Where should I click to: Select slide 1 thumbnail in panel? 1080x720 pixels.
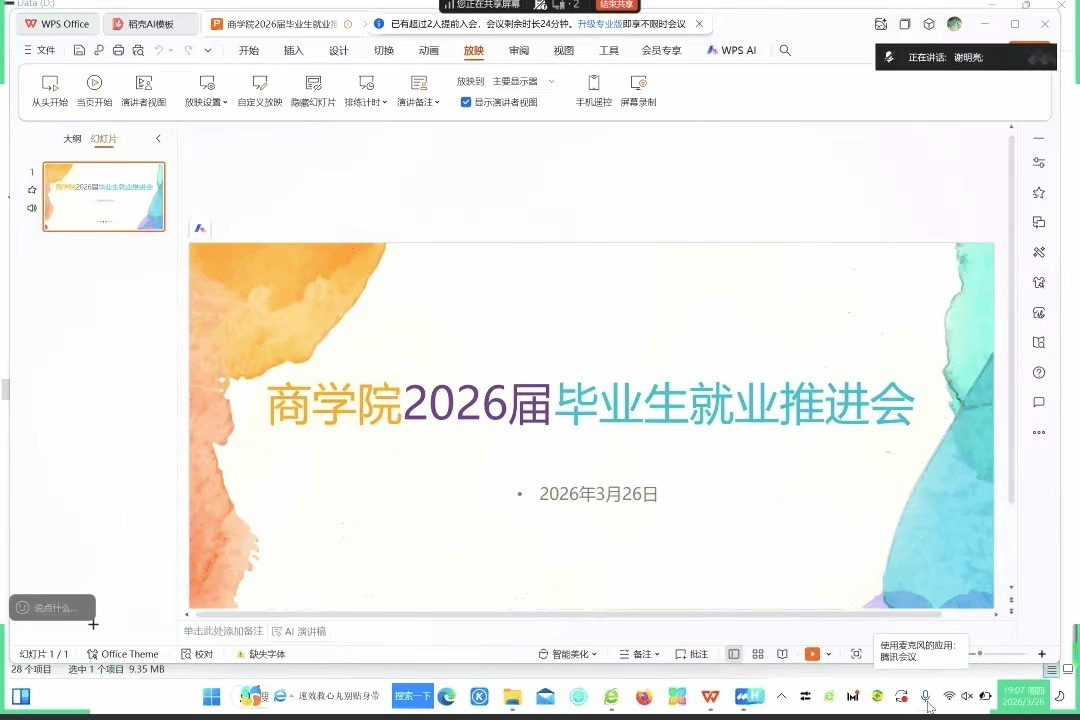[x=104, y=197]
